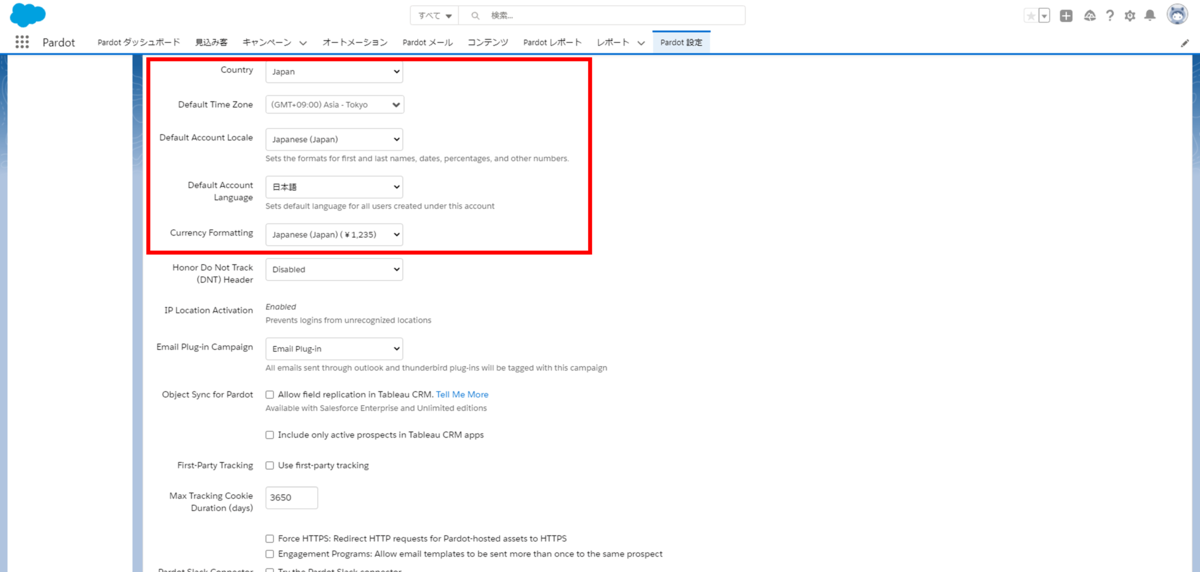Viewport: 1200px width, 572px height.
Task: Open the キャンペーン tab
Action: [267, 43]
